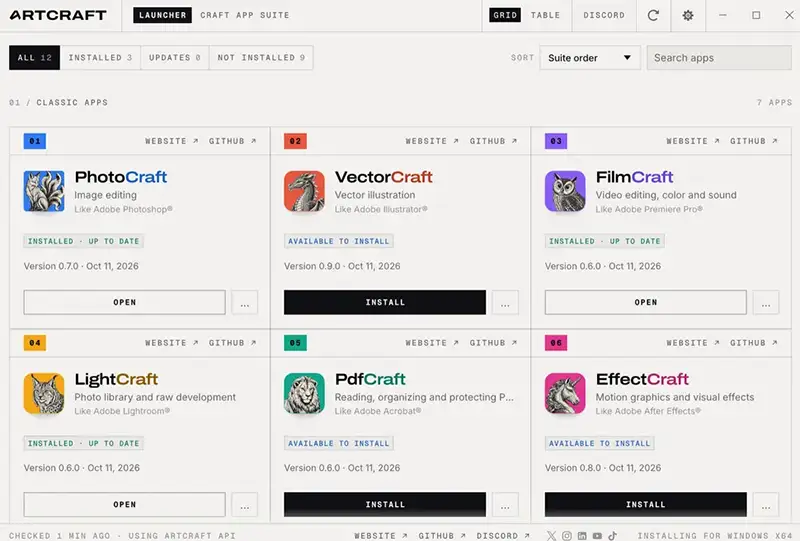Open the LinkedIn social icon
800x541 pixels.
point(582,535)
